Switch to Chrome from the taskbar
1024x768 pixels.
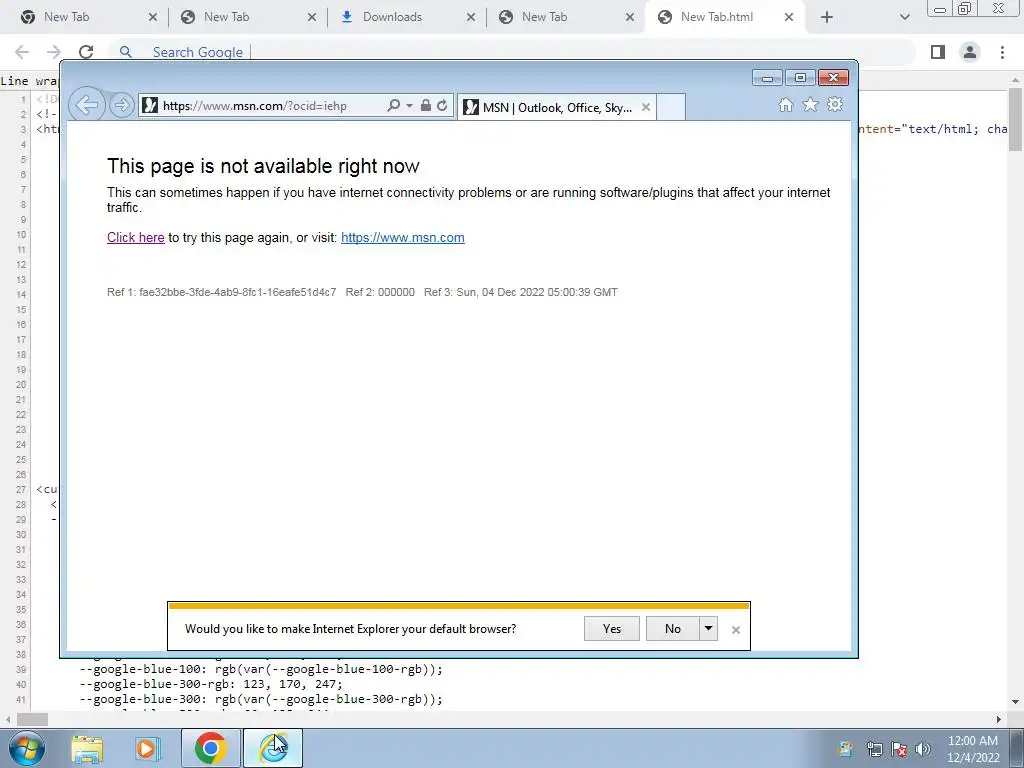(x=210, y=748)
